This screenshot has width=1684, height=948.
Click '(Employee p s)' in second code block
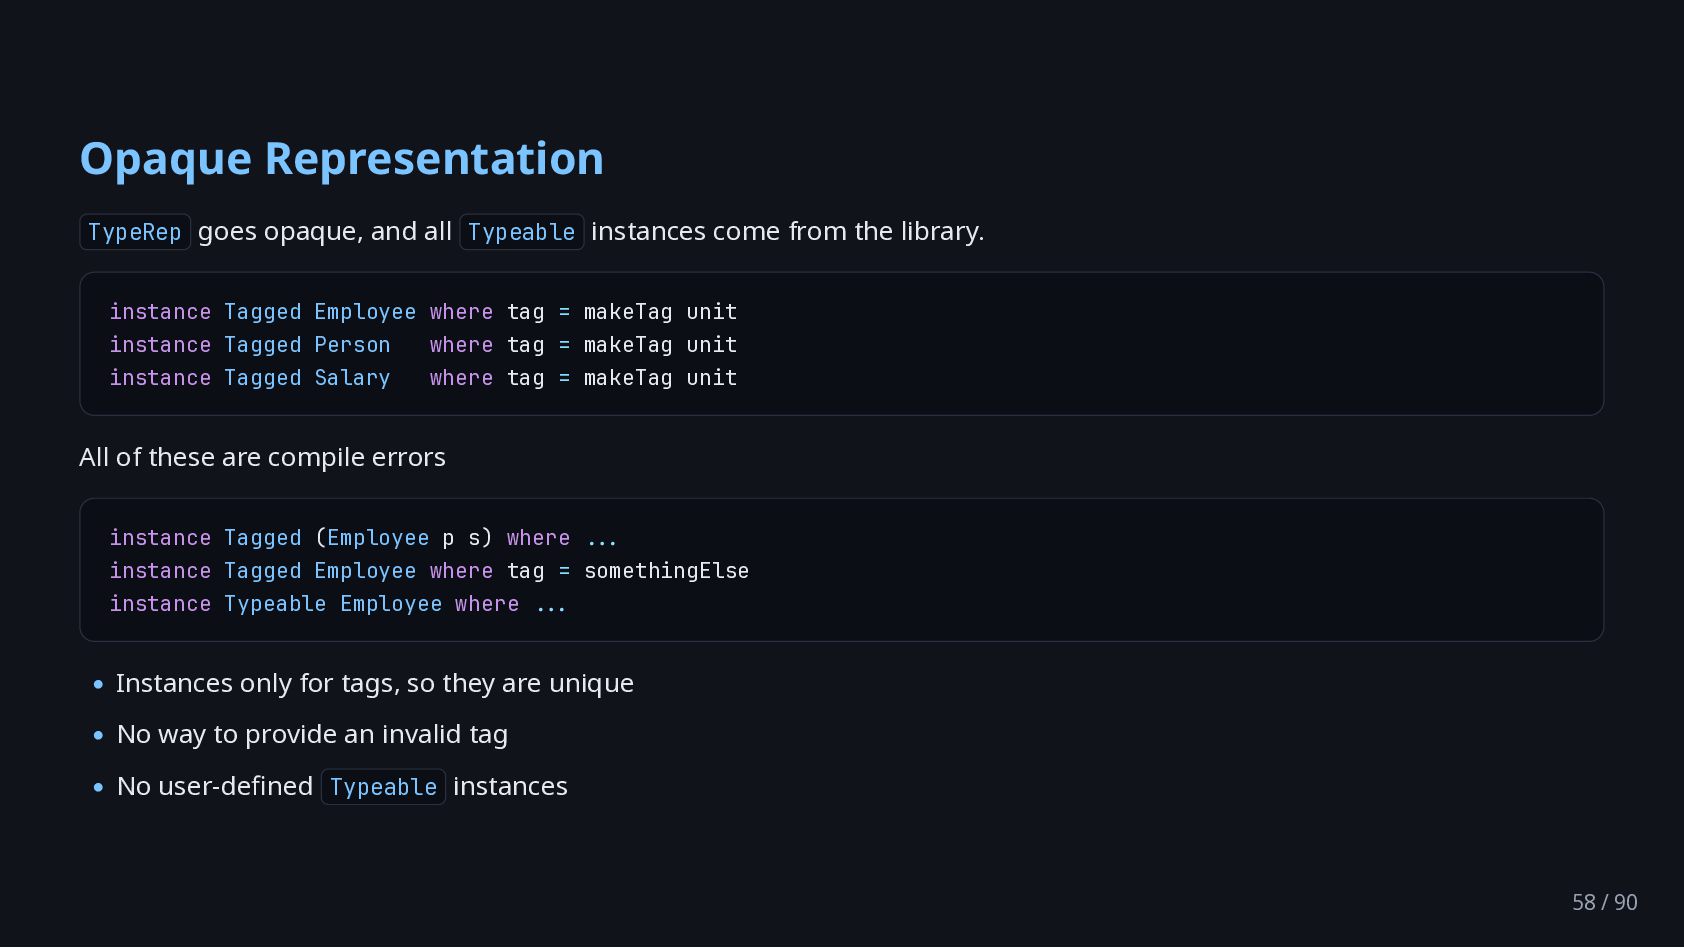(x=404, y=538)
